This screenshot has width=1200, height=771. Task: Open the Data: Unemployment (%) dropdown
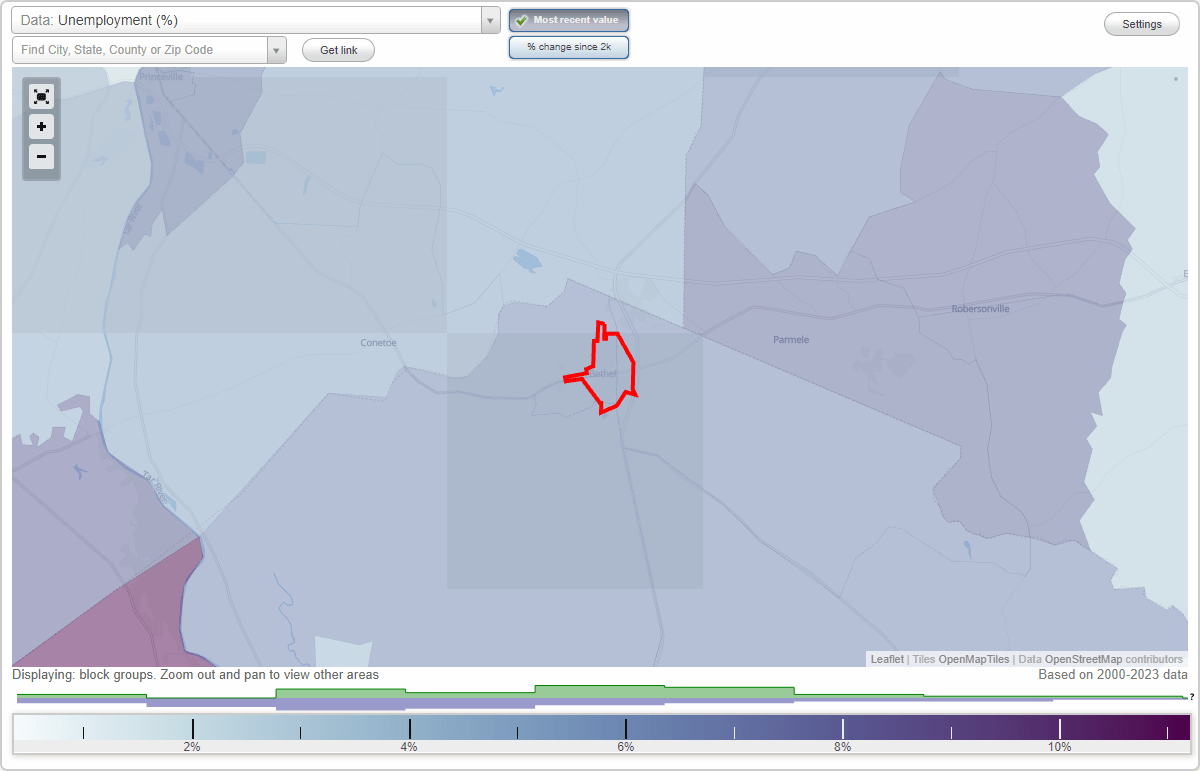tap(250, 19)
